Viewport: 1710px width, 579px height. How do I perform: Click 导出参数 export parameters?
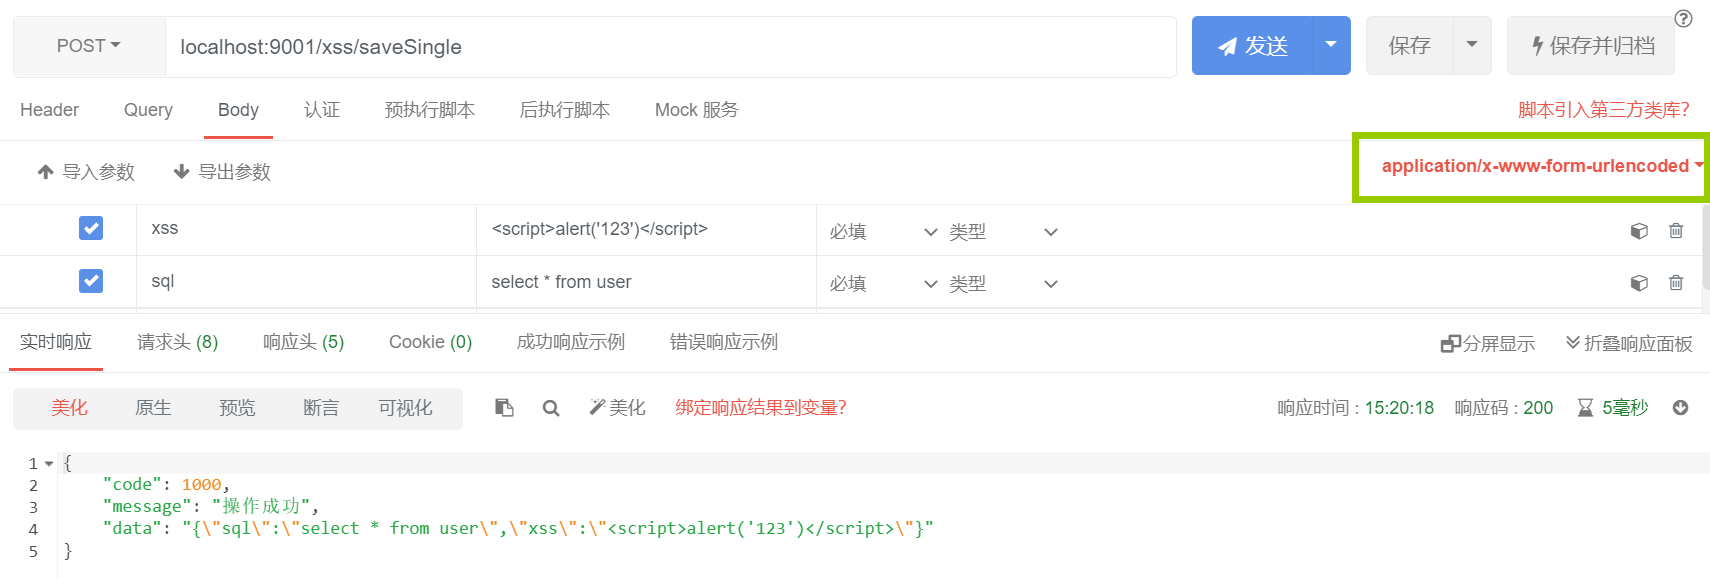222,172
